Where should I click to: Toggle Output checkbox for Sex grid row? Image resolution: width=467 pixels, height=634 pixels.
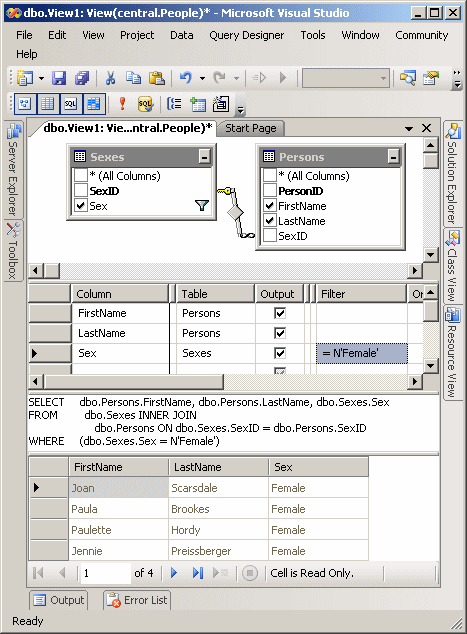pos(280,353)
